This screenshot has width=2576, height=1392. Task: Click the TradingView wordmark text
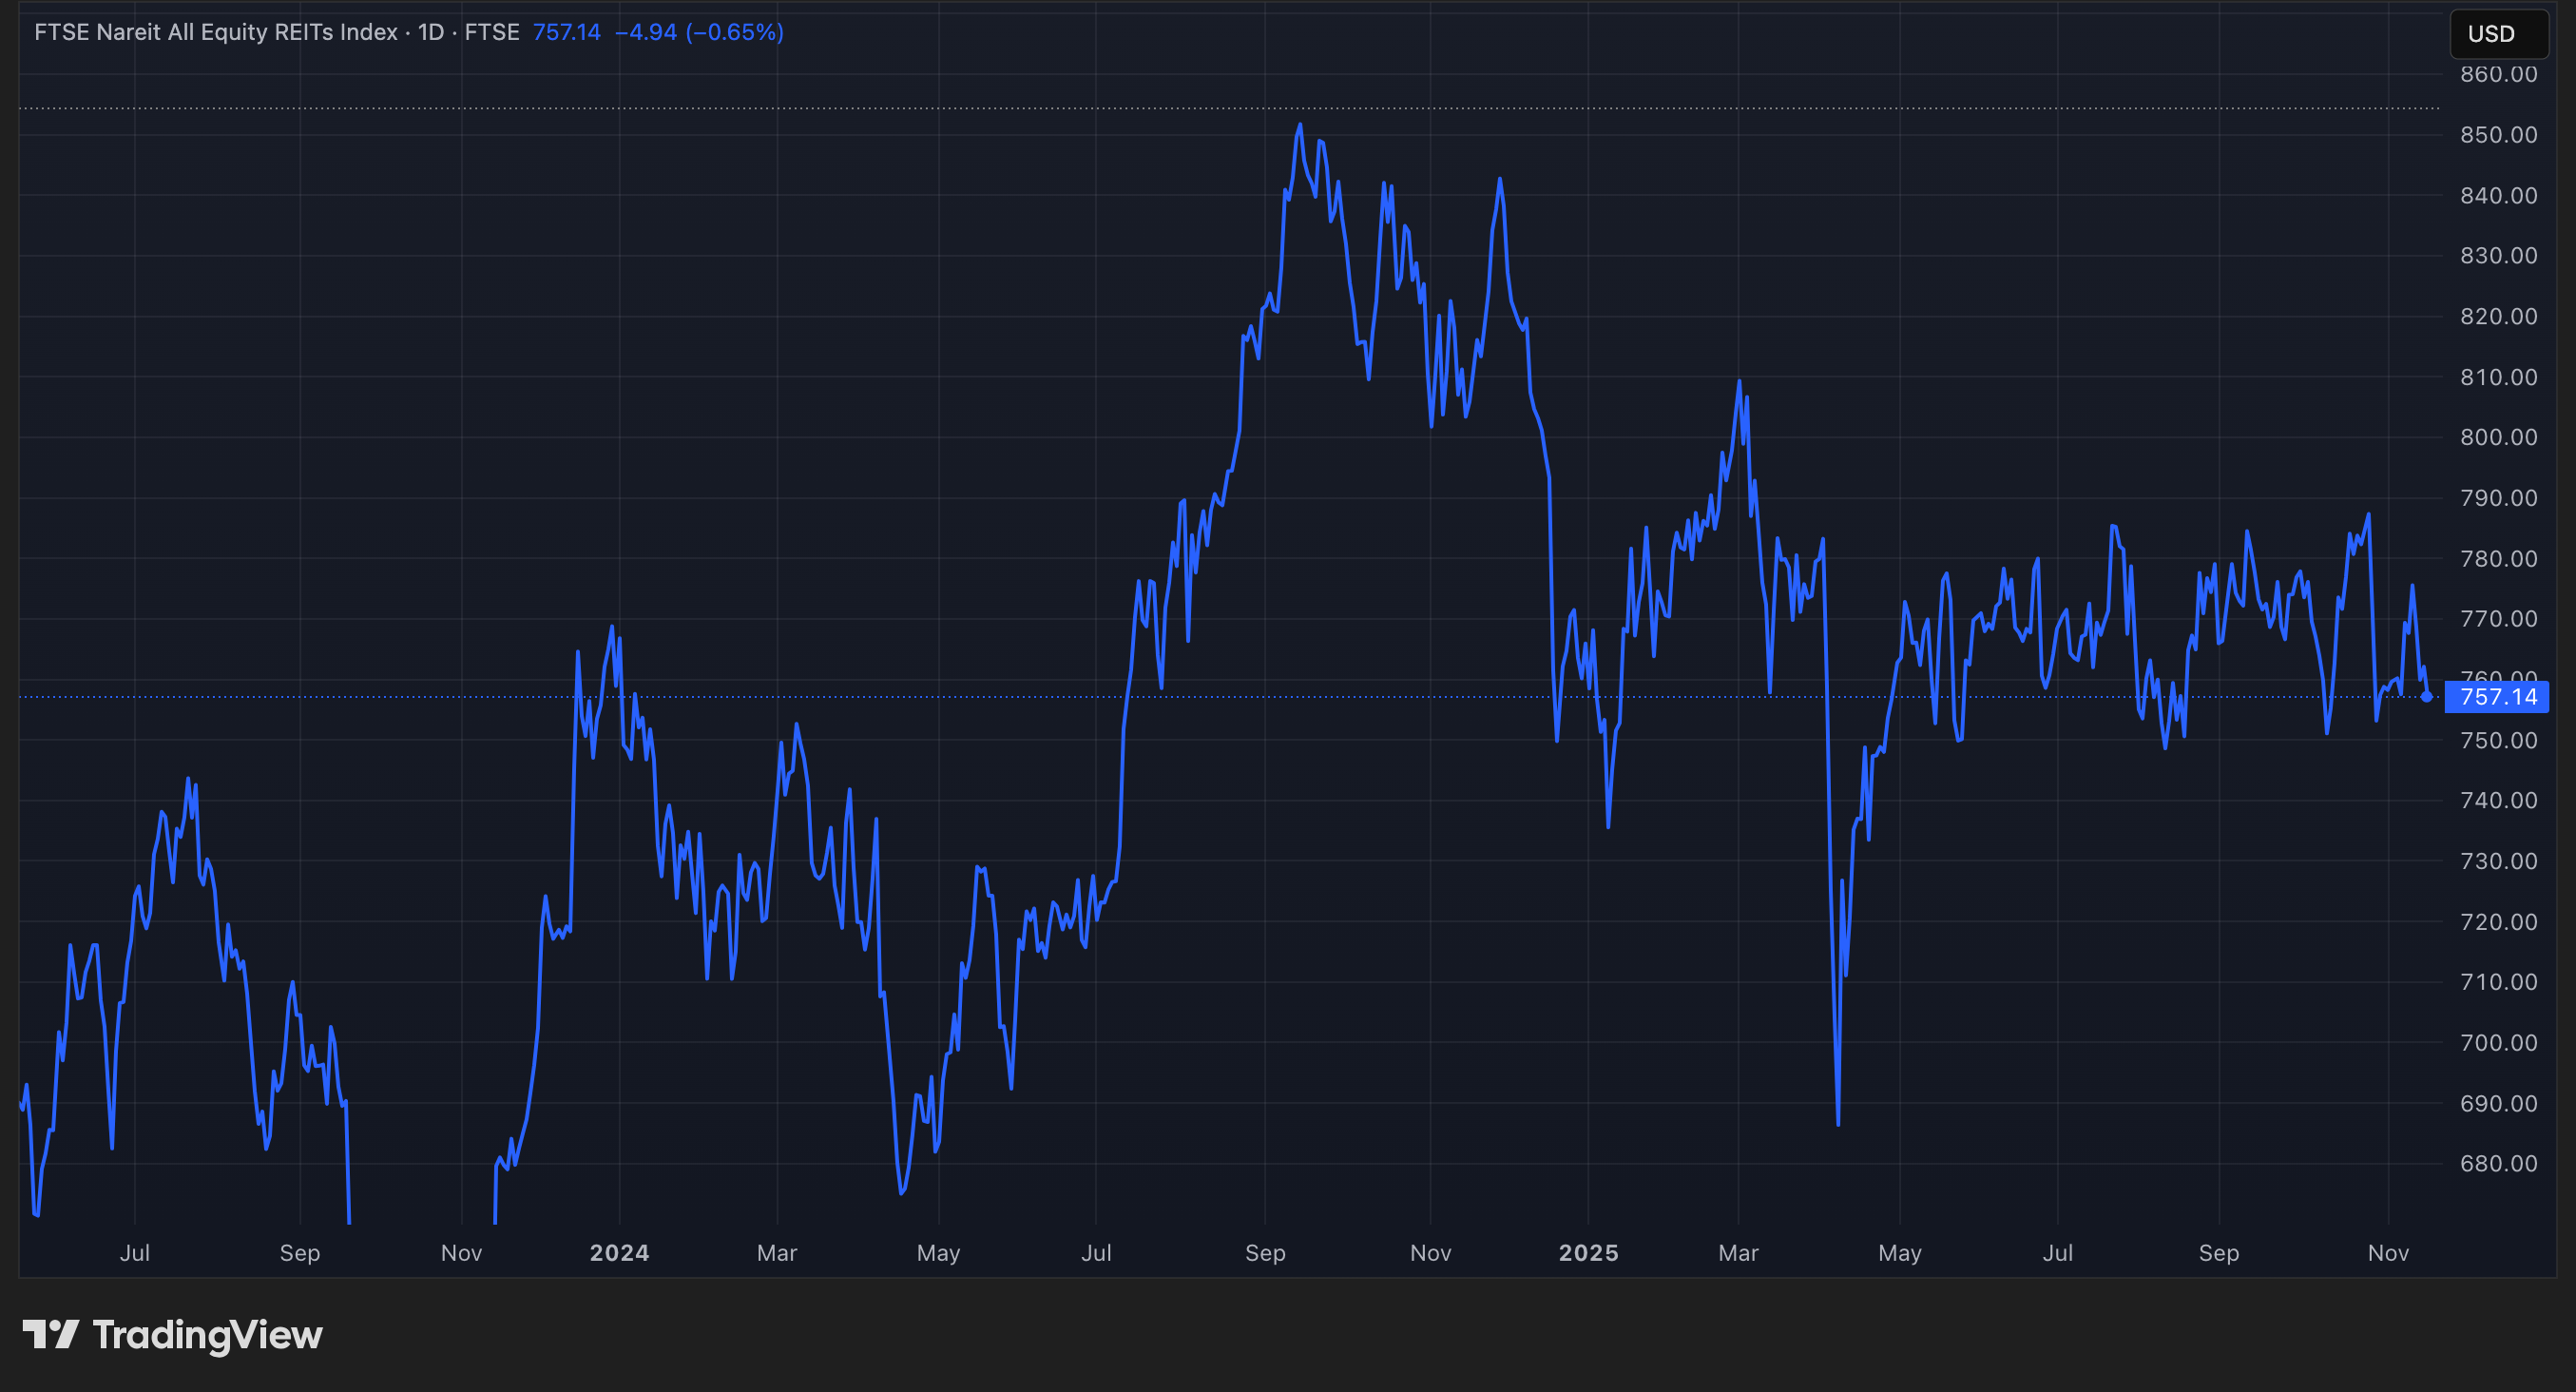point(207,1335)
